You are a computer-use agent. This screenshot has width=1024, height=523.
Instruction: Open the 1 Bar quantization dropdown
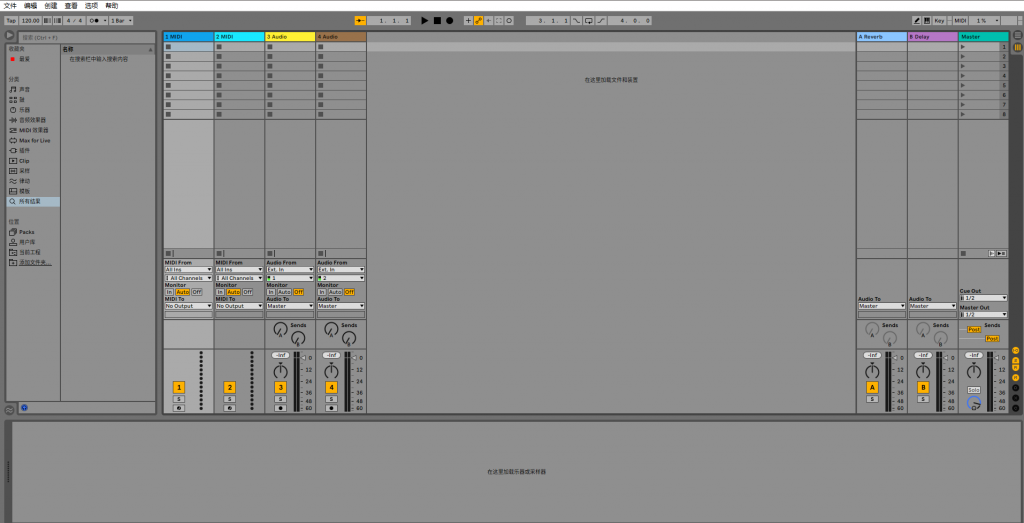coord(120,20)
